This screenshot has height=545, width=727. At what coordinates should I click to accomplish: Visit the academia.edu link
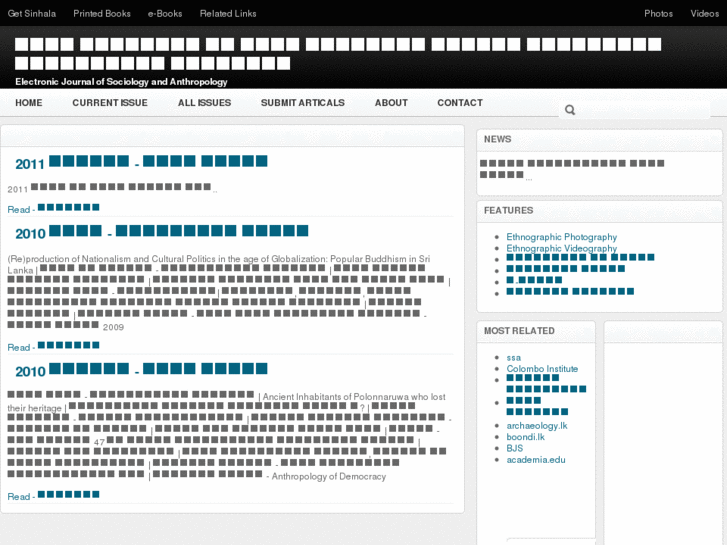(536, 459)
